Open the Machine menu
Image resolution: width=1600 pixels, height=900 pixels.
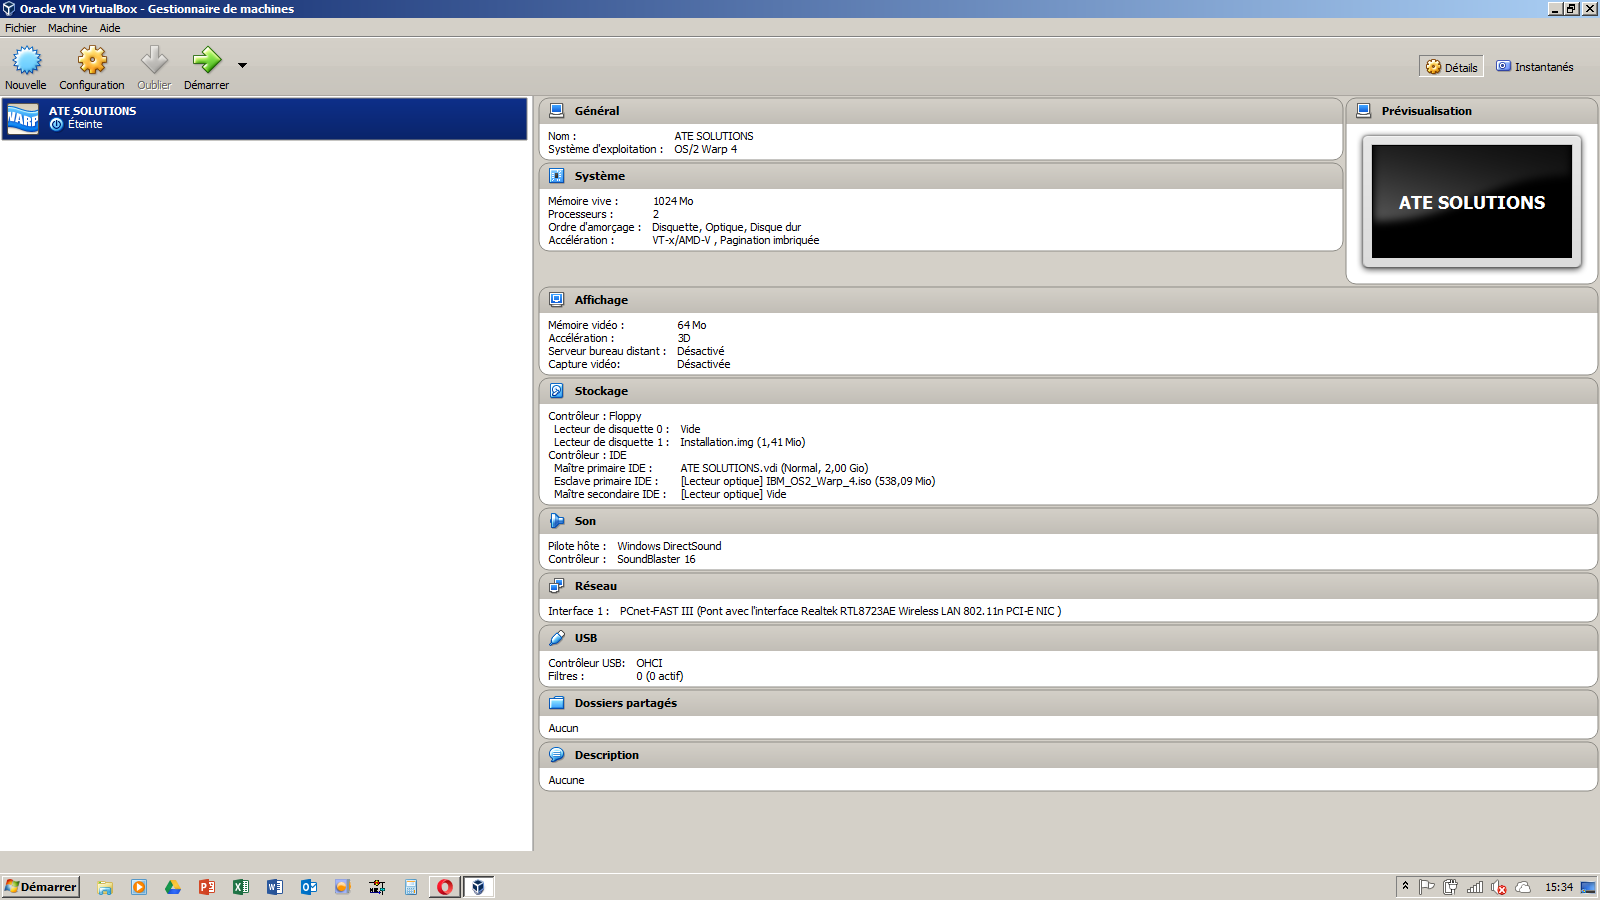point(67,28)
